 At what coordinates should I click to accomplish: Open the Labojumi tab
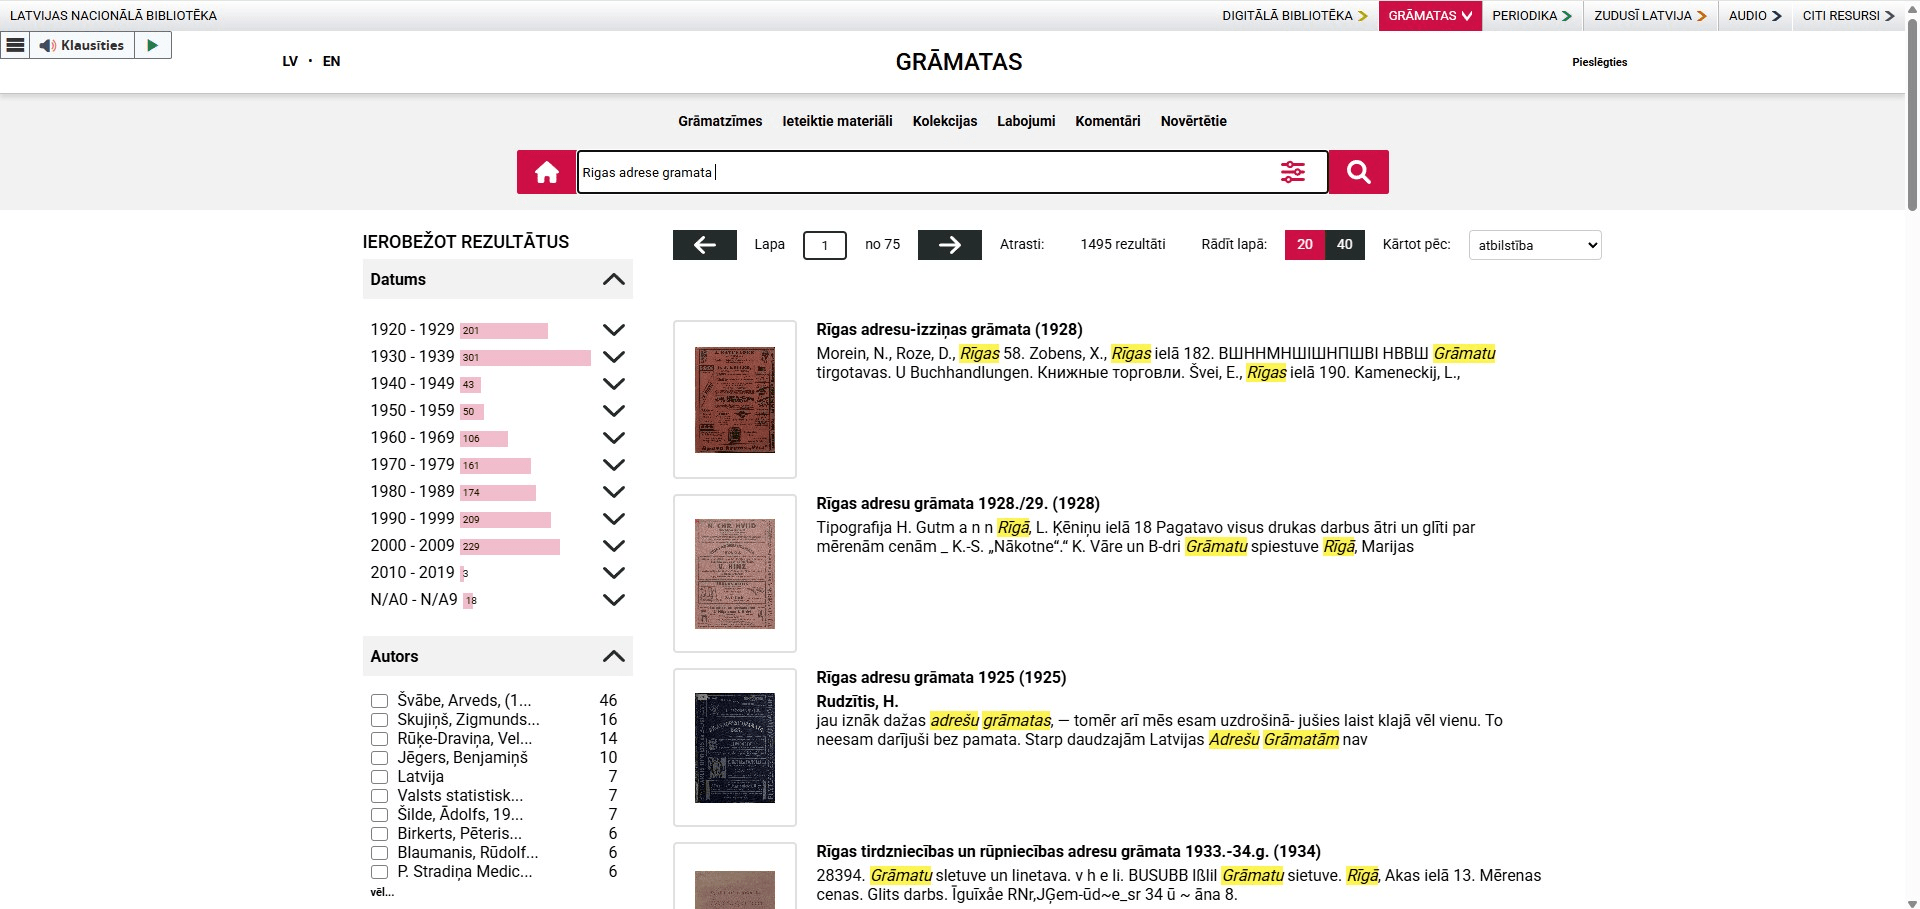(x=1026, y=121)
